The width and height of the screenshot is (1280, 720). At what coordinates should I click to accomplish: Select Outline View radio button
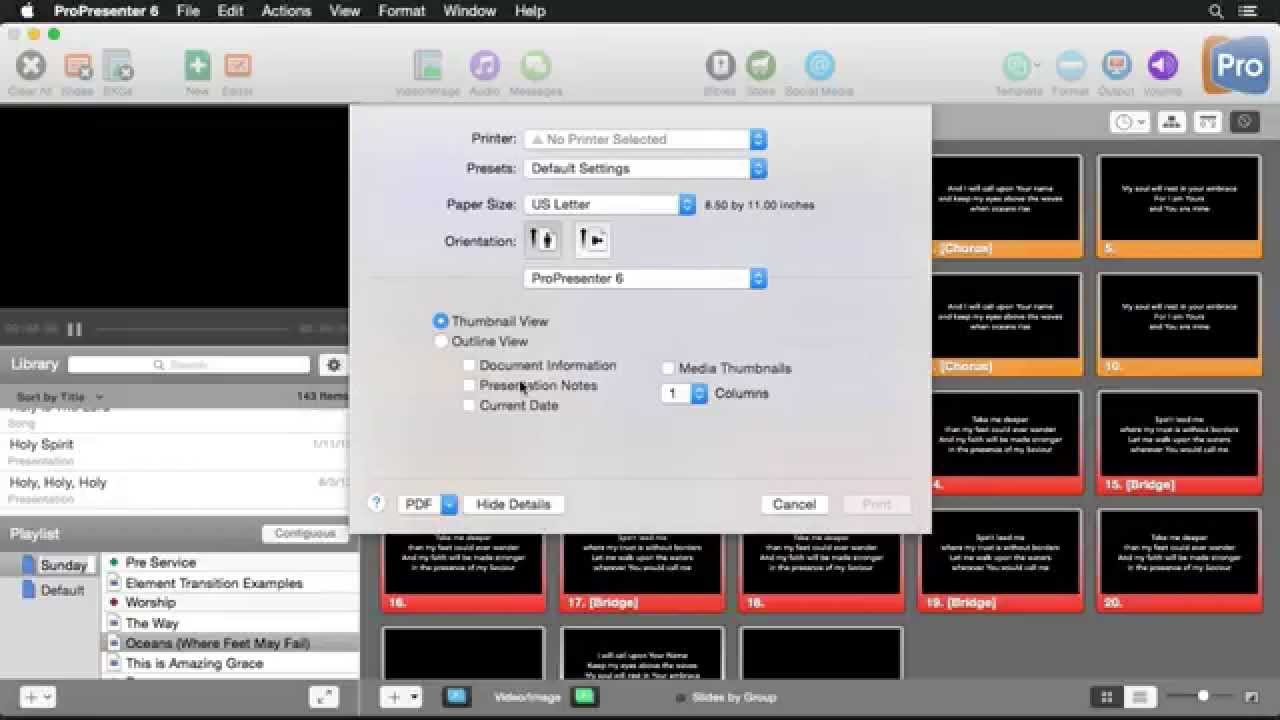(440, 341)
